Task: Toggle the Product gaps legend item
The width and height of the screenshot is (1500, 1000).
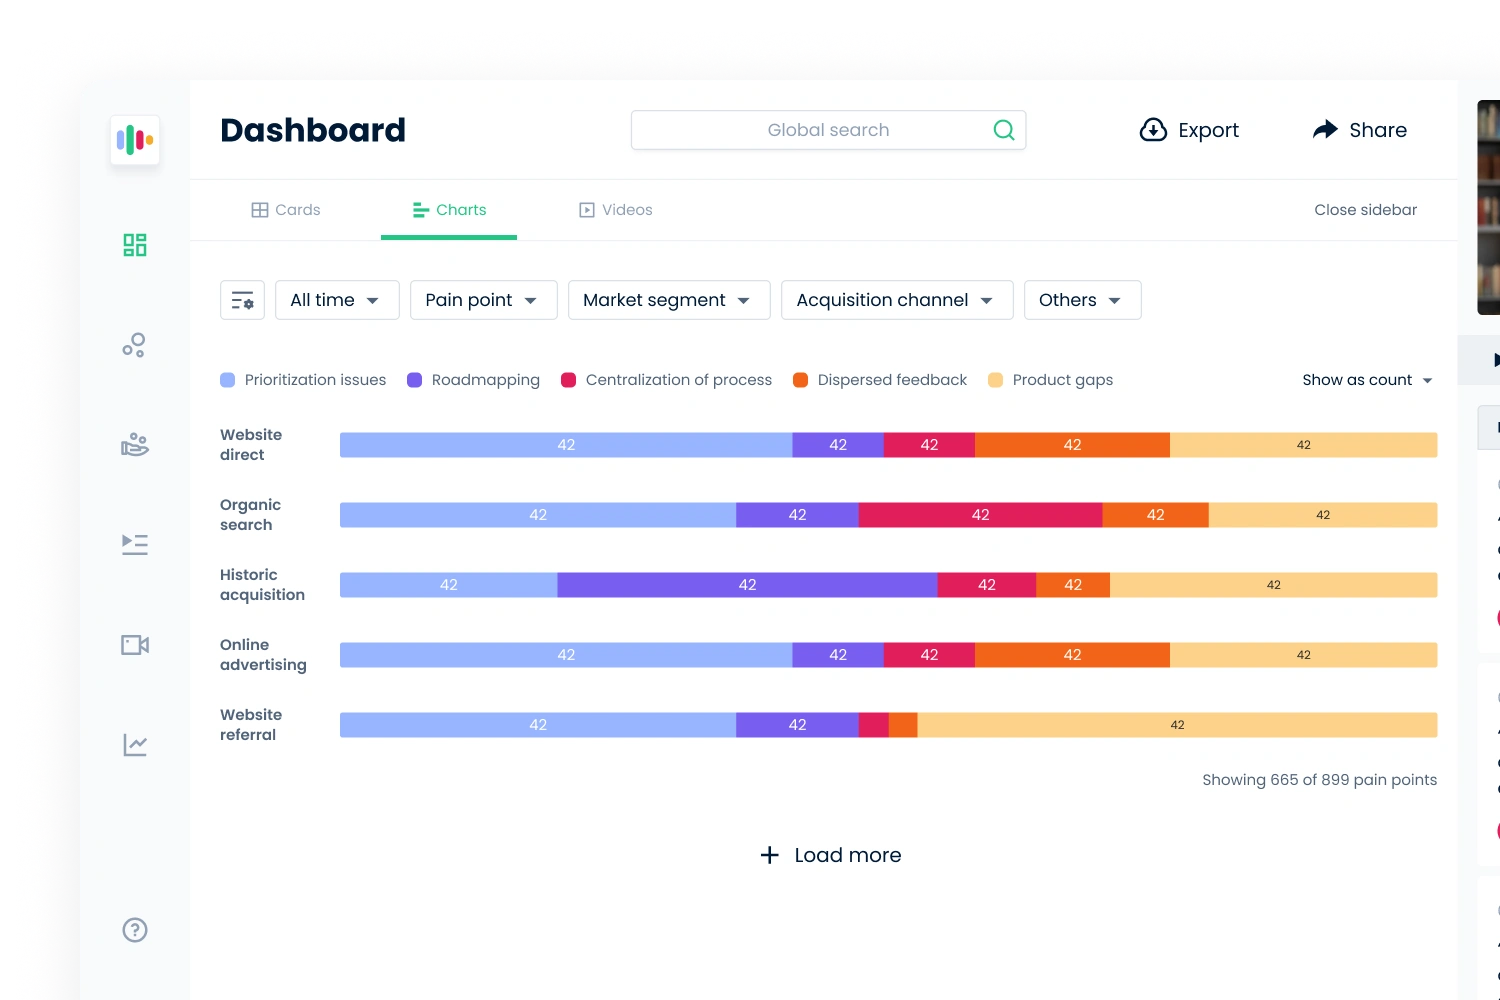Action: [1050, 380]
